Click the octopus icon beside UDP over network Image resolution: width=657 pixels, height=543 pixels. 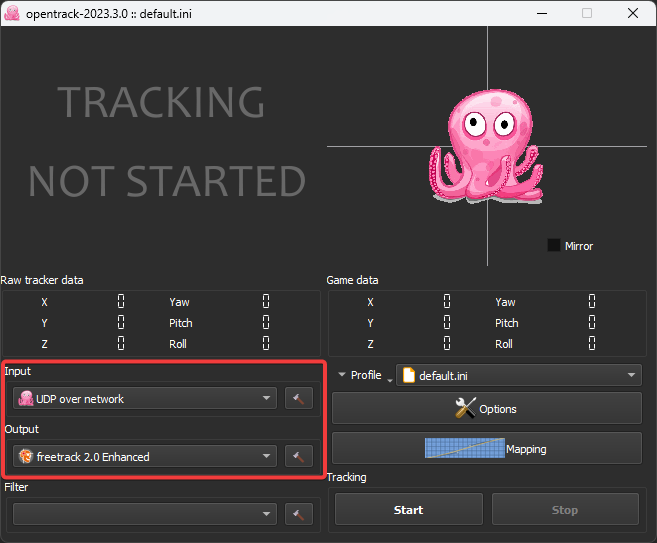[x=26, y=399]
